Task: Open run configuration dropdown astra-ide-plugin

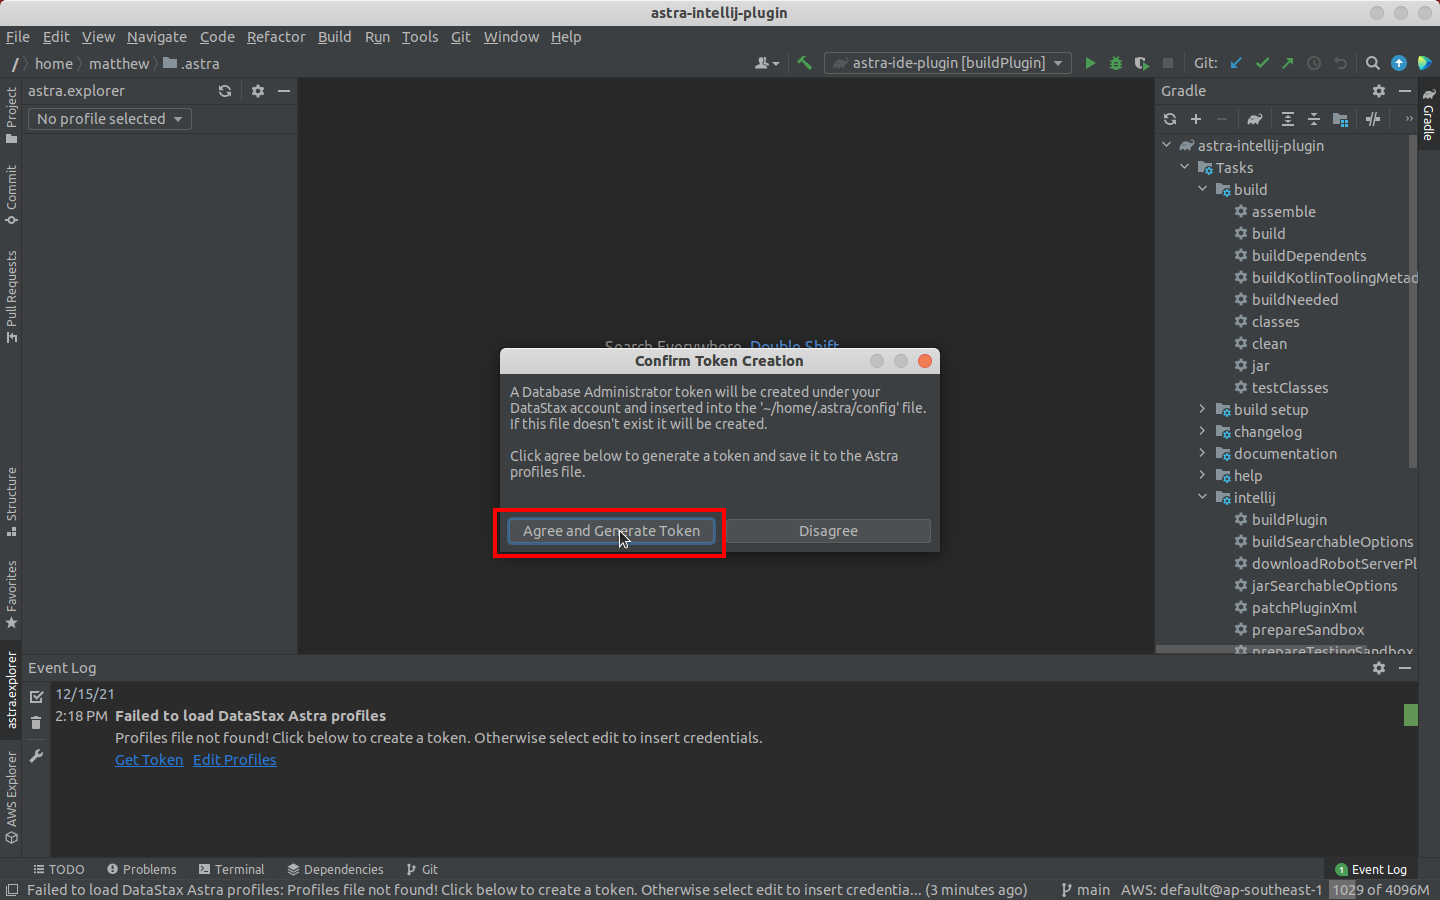Action: point(948,63)
